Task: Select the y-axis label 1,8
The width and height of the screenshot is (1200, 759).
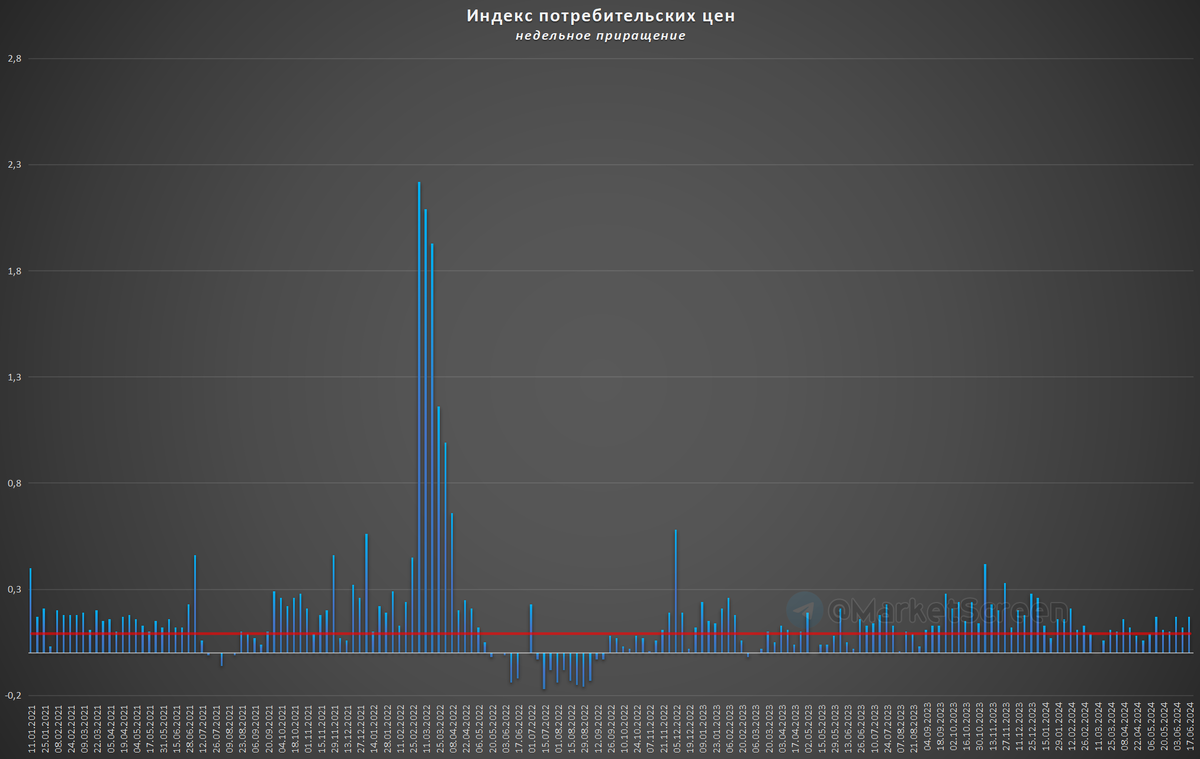Action: pos(14,271)
